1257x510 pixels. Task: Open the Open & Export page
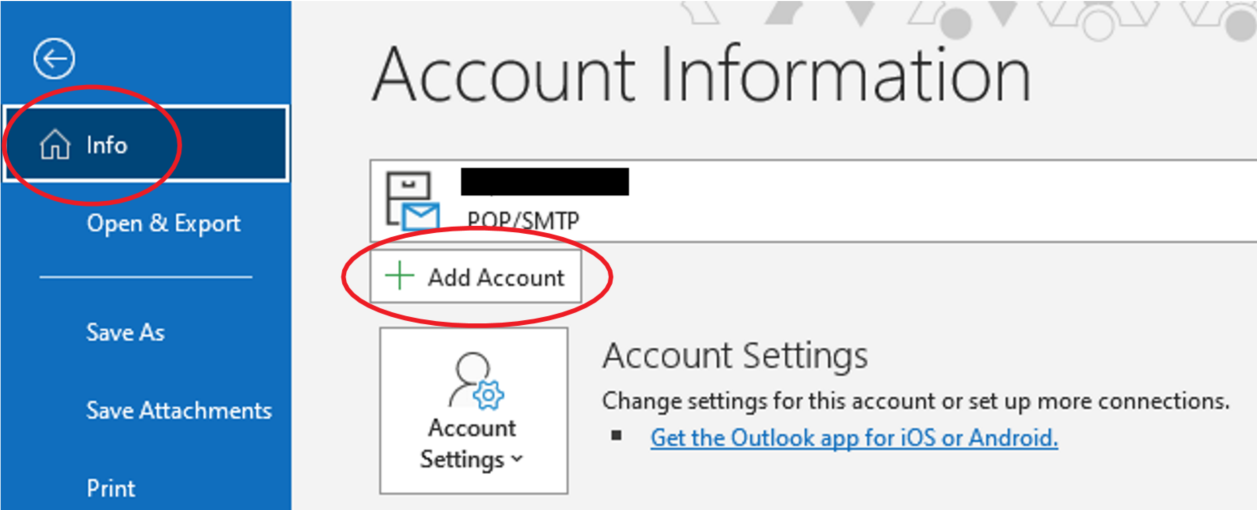pyautogui.click(x=164, y=223)
